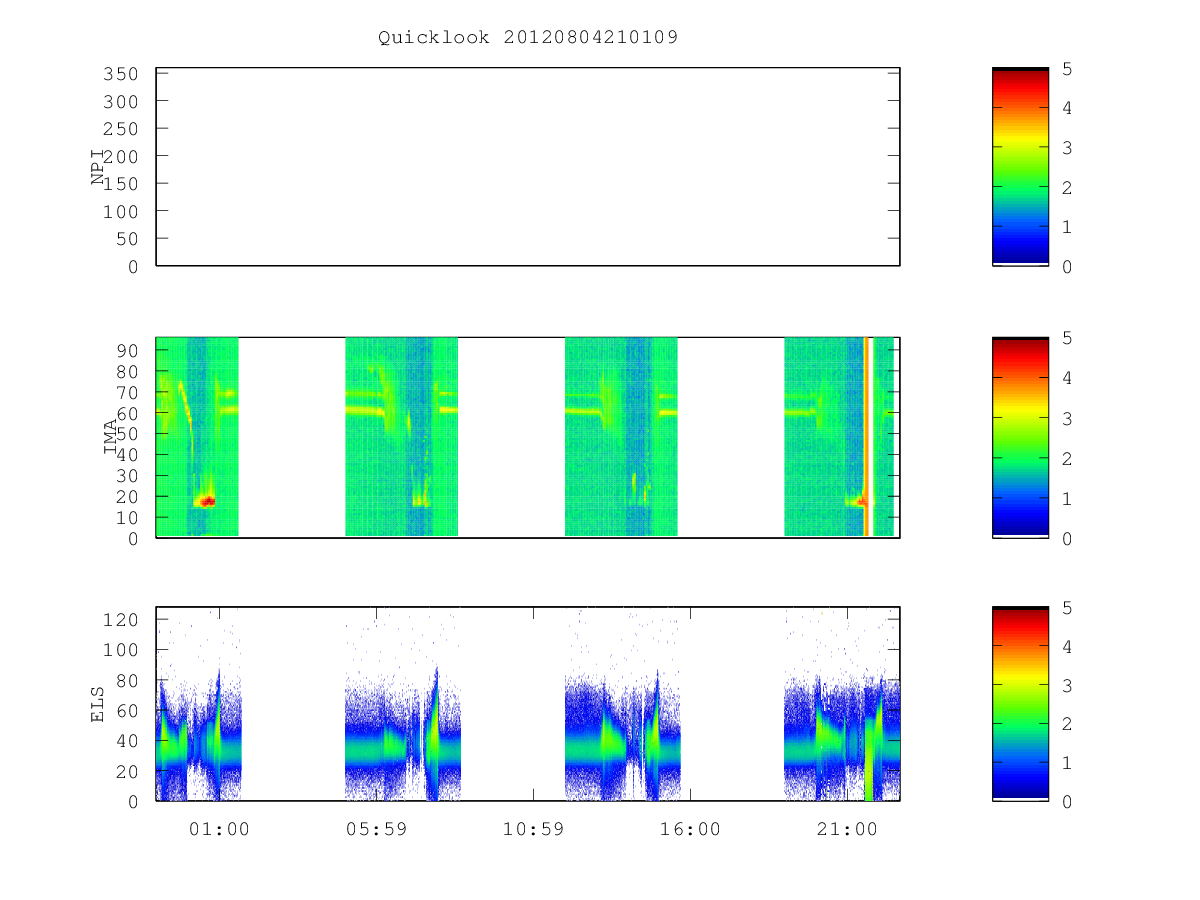Click the 01:00 time tick label

[x=219, y=829]
